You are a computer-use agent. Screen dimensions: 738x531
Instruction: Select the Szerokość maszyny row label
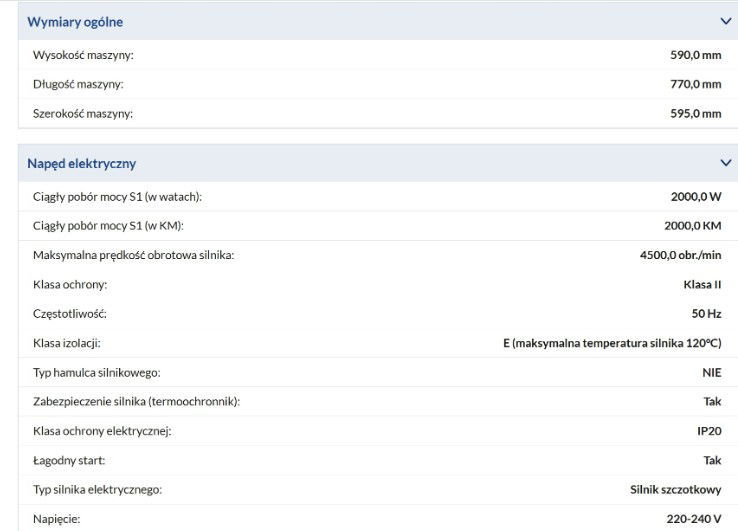(83, 113)
